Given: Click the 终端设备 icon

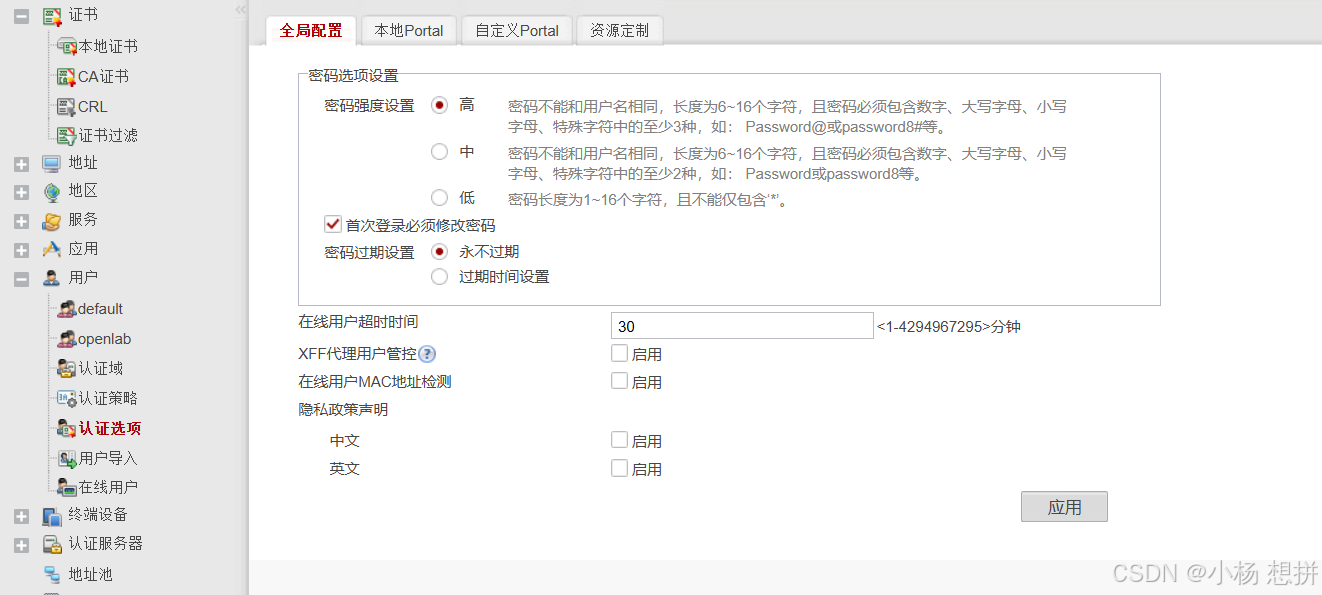Looking at the screenshot, I should coord(52,515).
